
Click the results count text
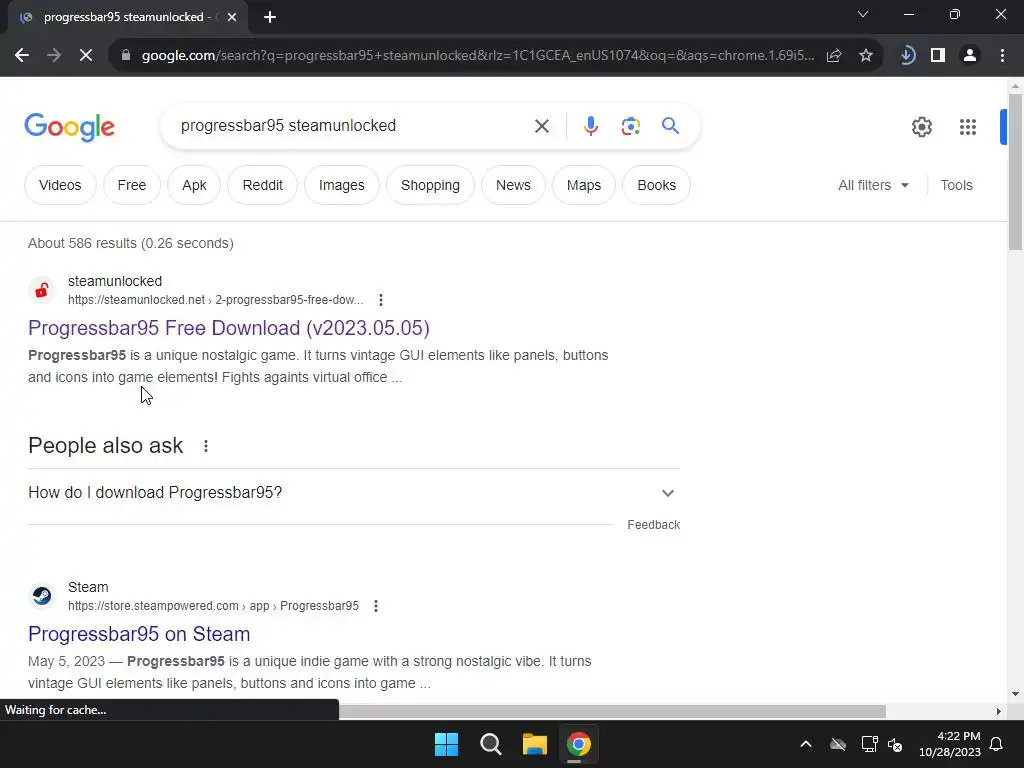(x=131, y=244)
